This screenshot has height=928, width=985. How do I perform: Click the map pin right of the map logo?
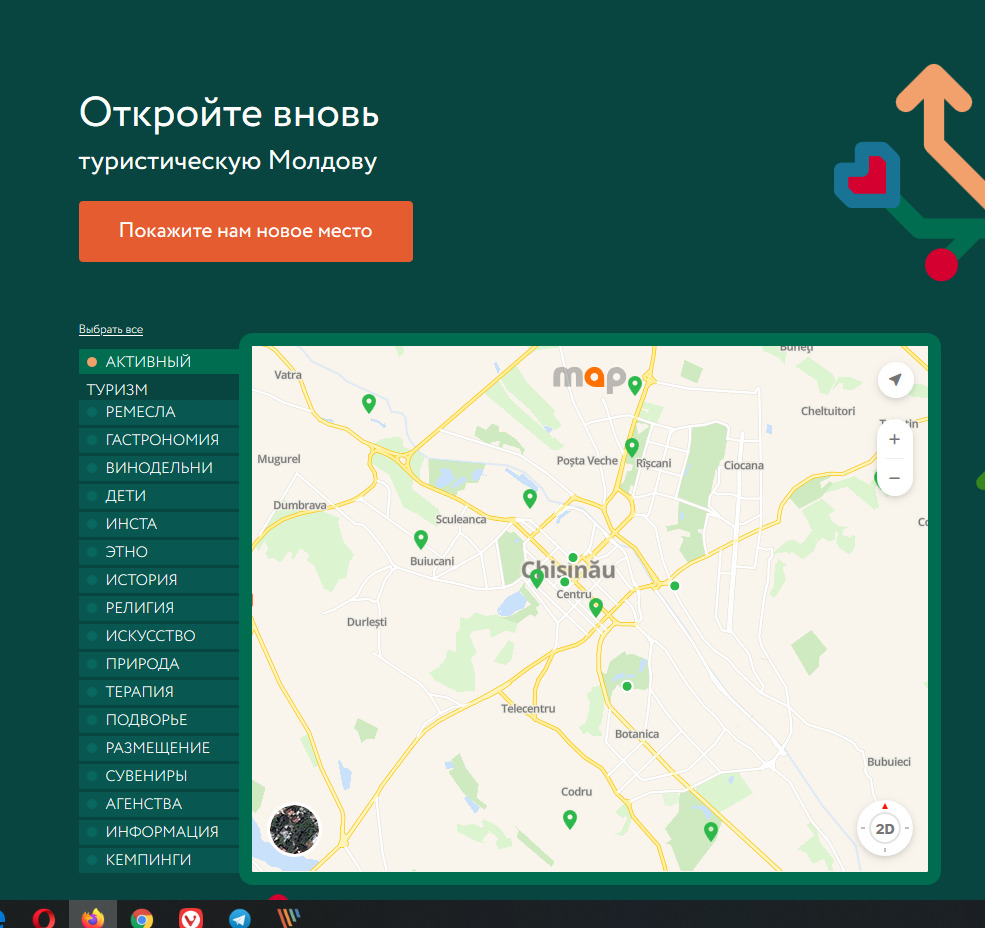coord(635,385)
